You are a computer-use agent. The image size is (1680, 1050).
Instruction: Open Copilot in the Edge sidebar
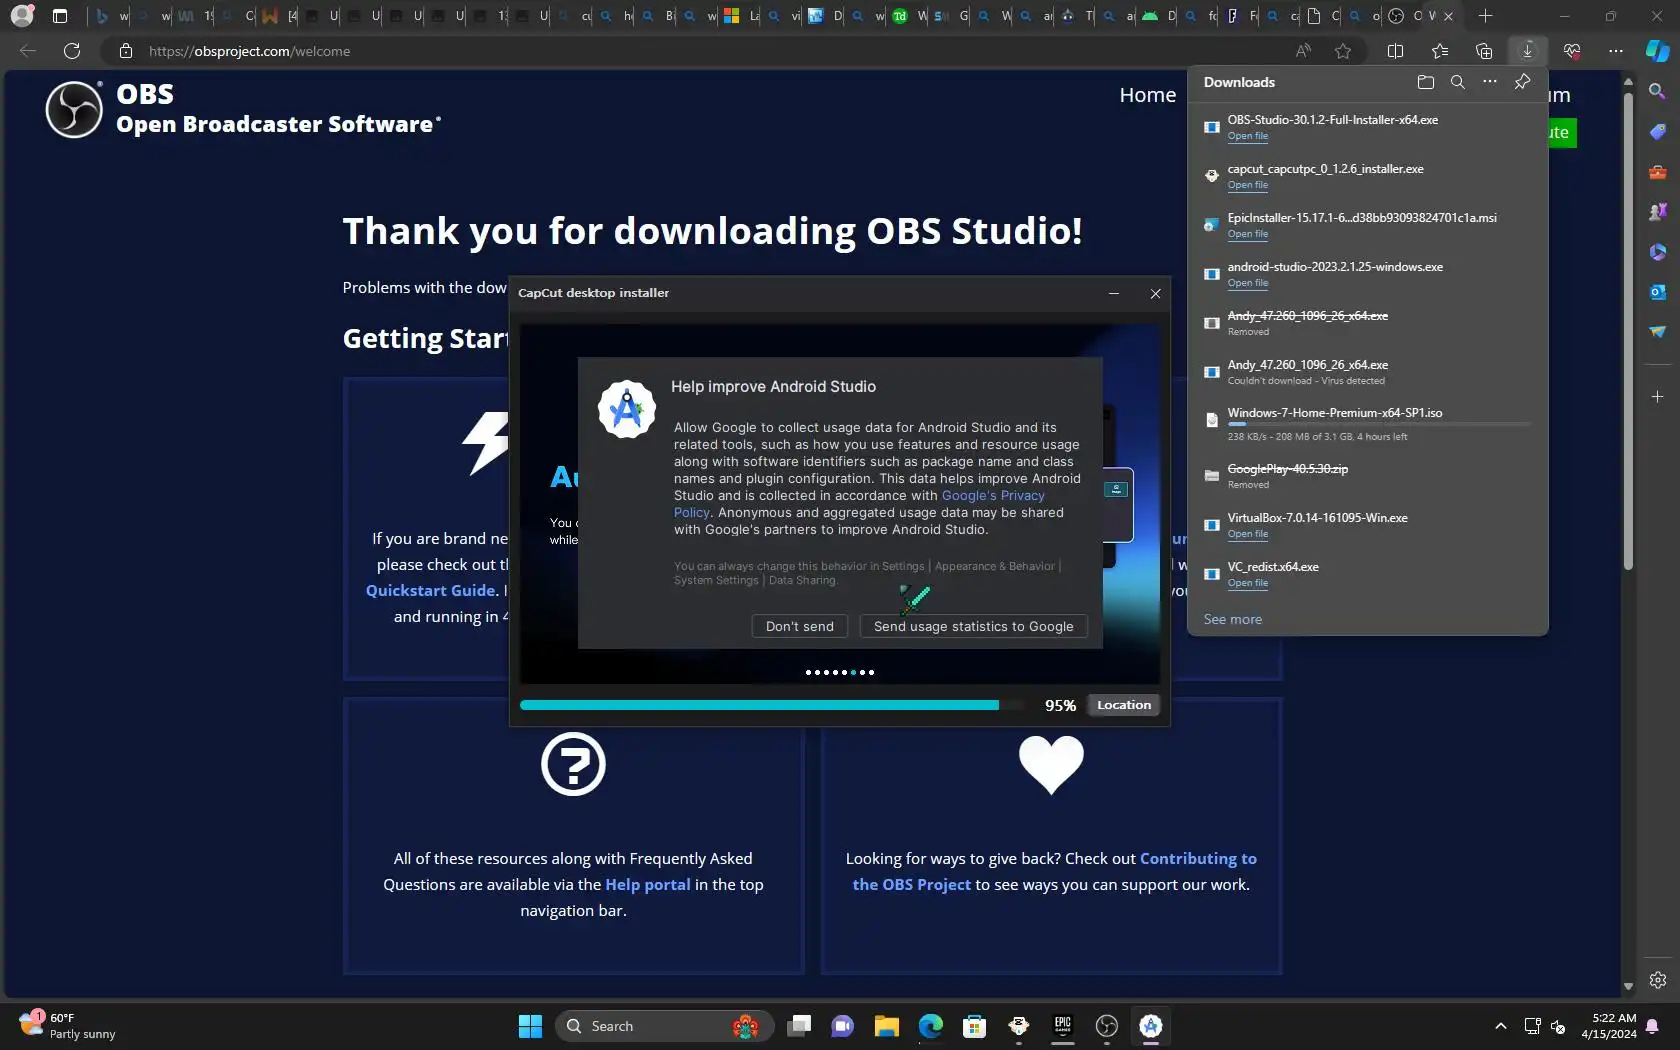tap(1658, 51)
